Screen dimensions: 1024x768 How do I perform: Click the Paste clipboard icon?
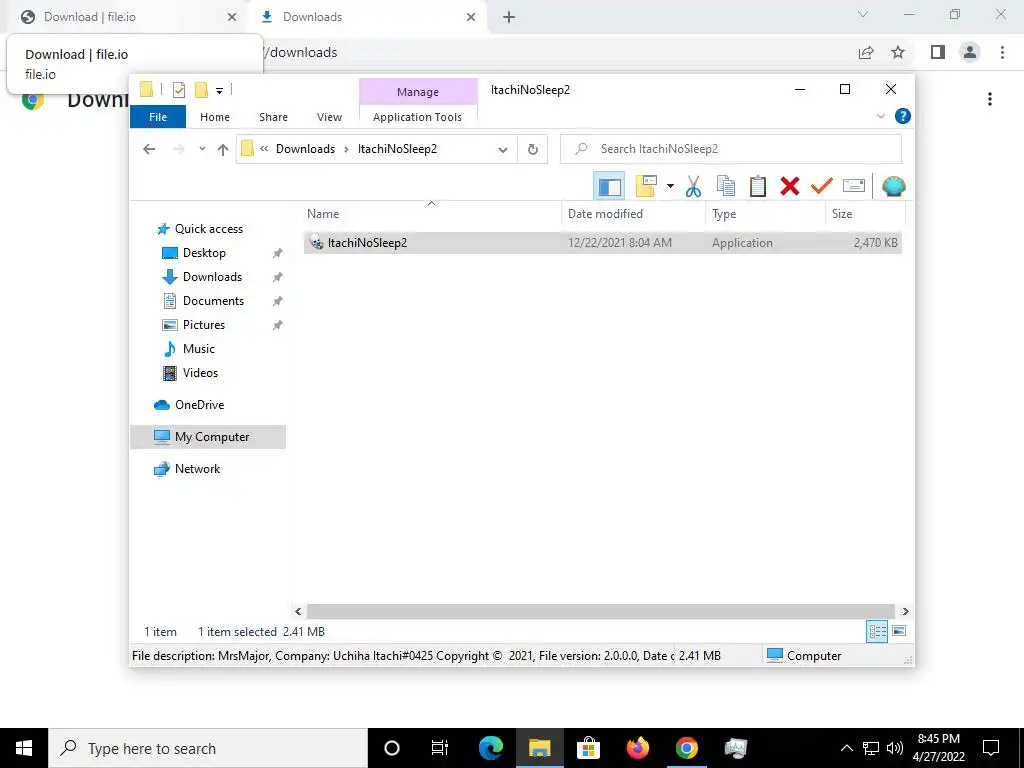pos(758,187)
